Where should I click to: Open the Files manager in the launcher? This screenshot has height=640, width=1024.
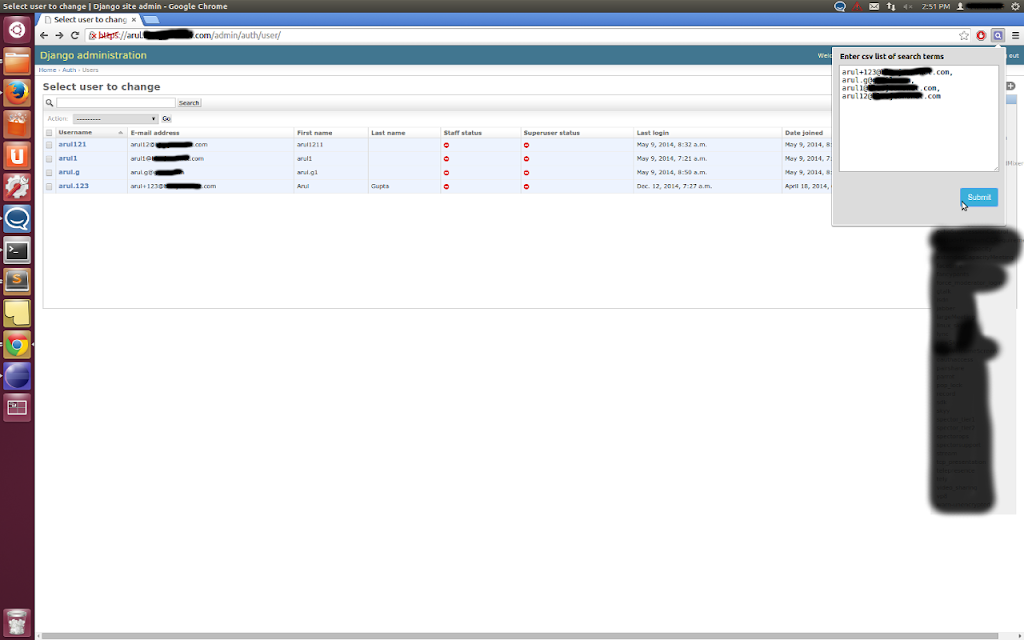pos(17,61)
